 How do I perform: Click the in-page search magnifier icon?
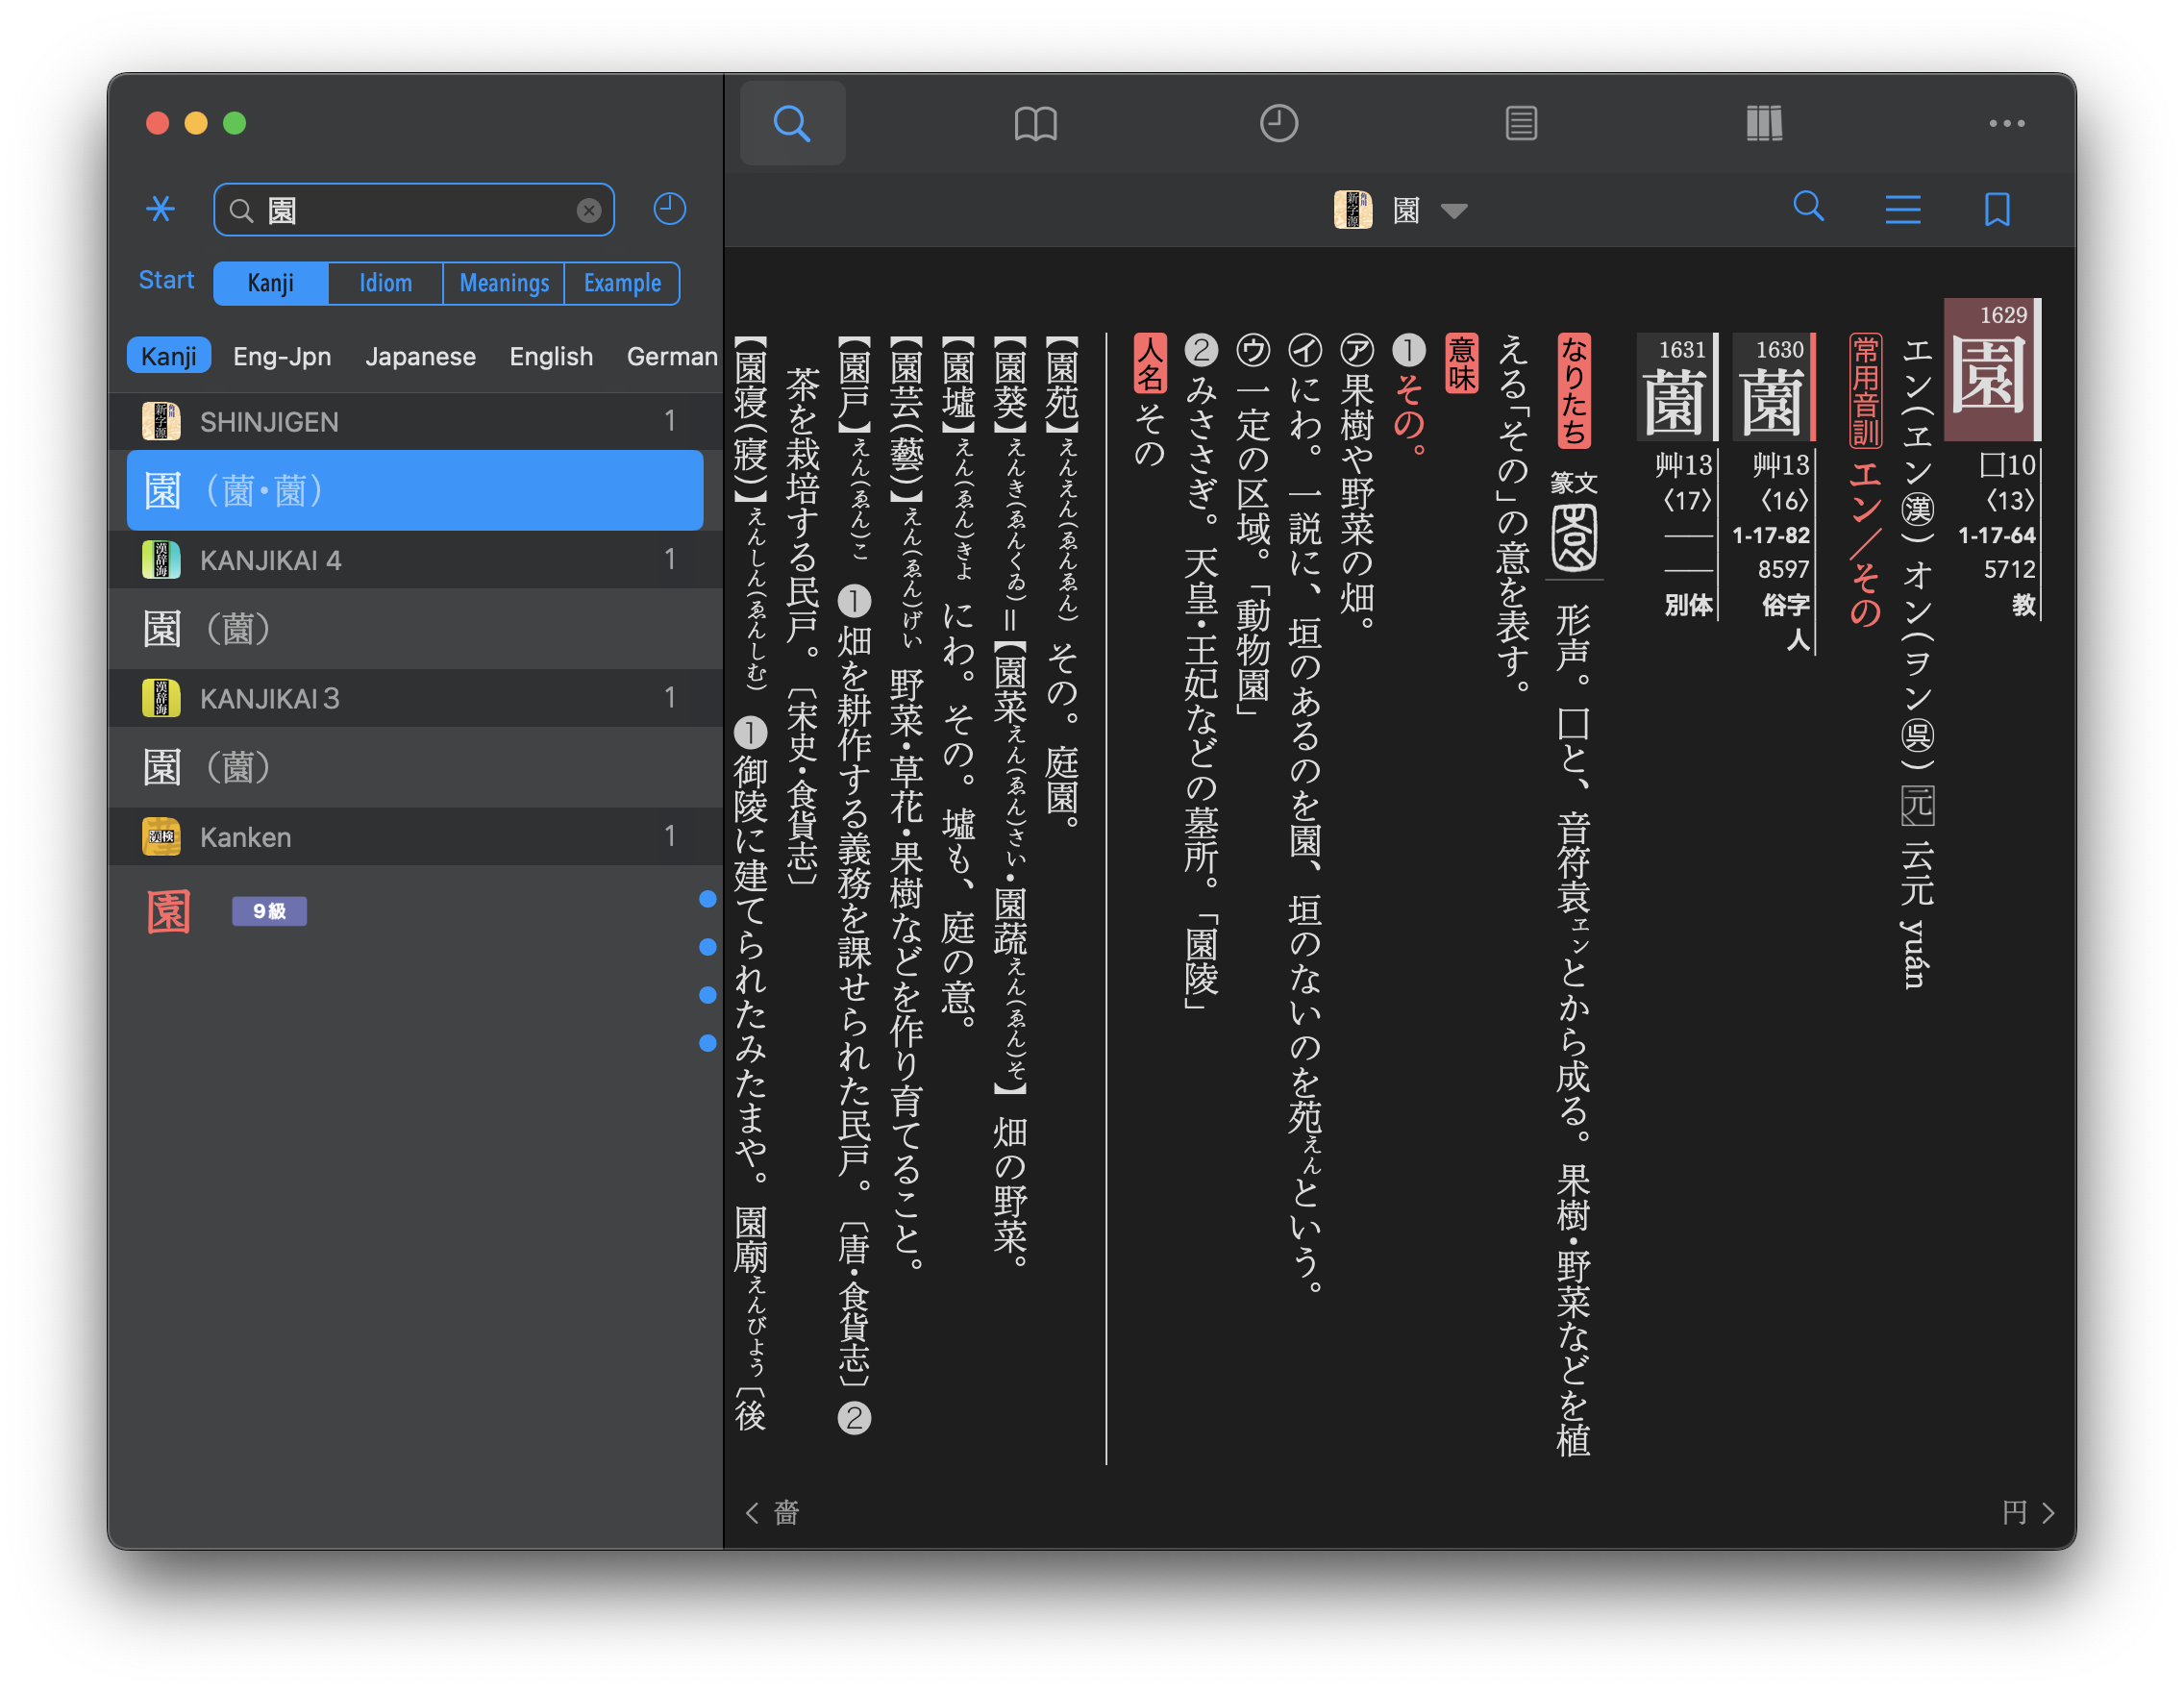point(1808,207)
